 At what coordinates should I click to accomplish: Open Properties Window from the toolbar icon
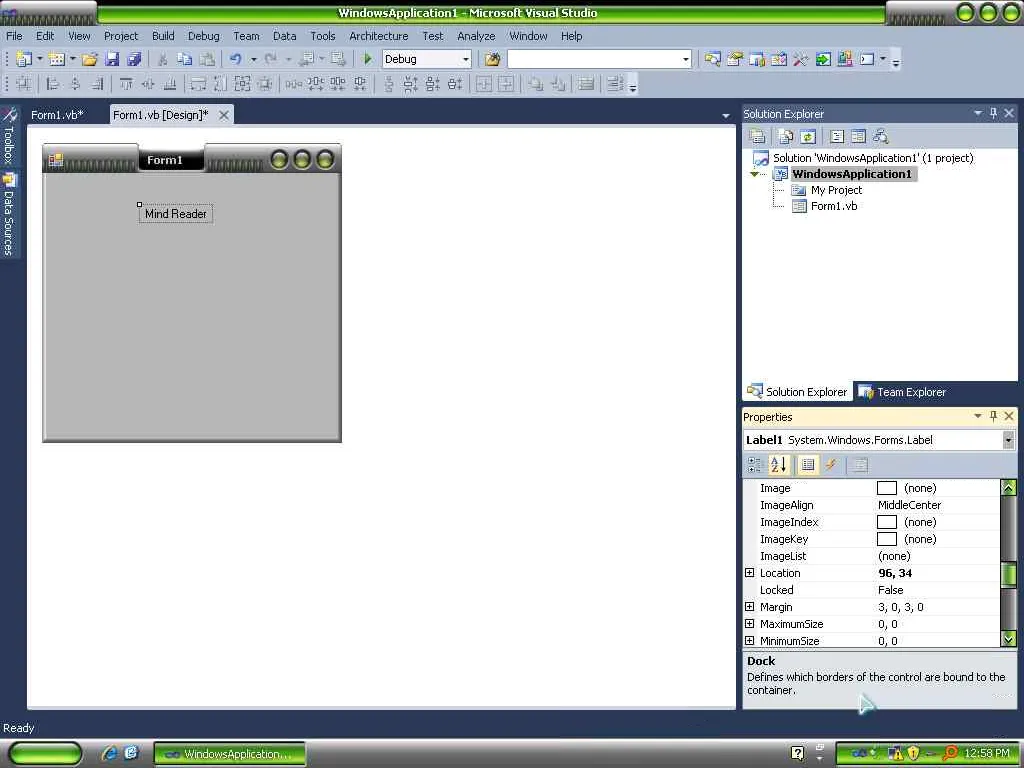[x=735, y=59]
